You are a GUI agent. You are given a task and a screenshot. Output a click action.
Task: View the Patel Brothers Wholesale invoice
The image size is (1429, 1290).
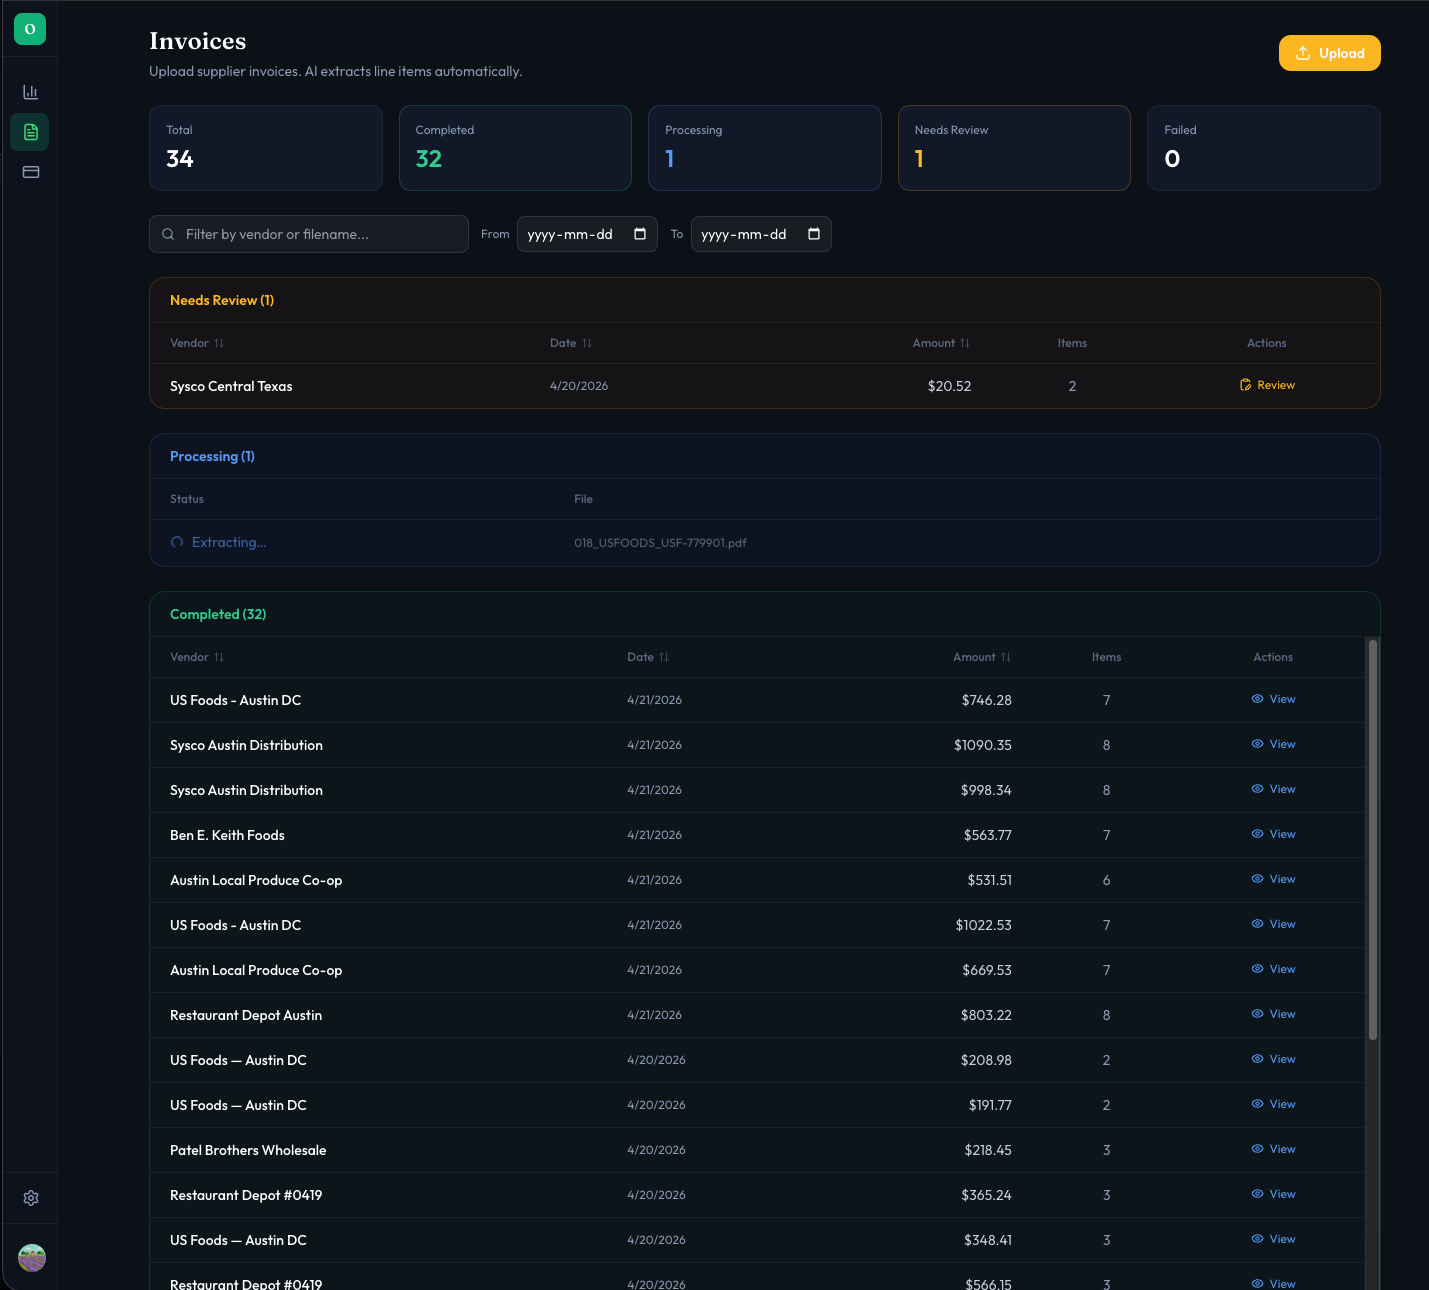pos(1273,1149)
